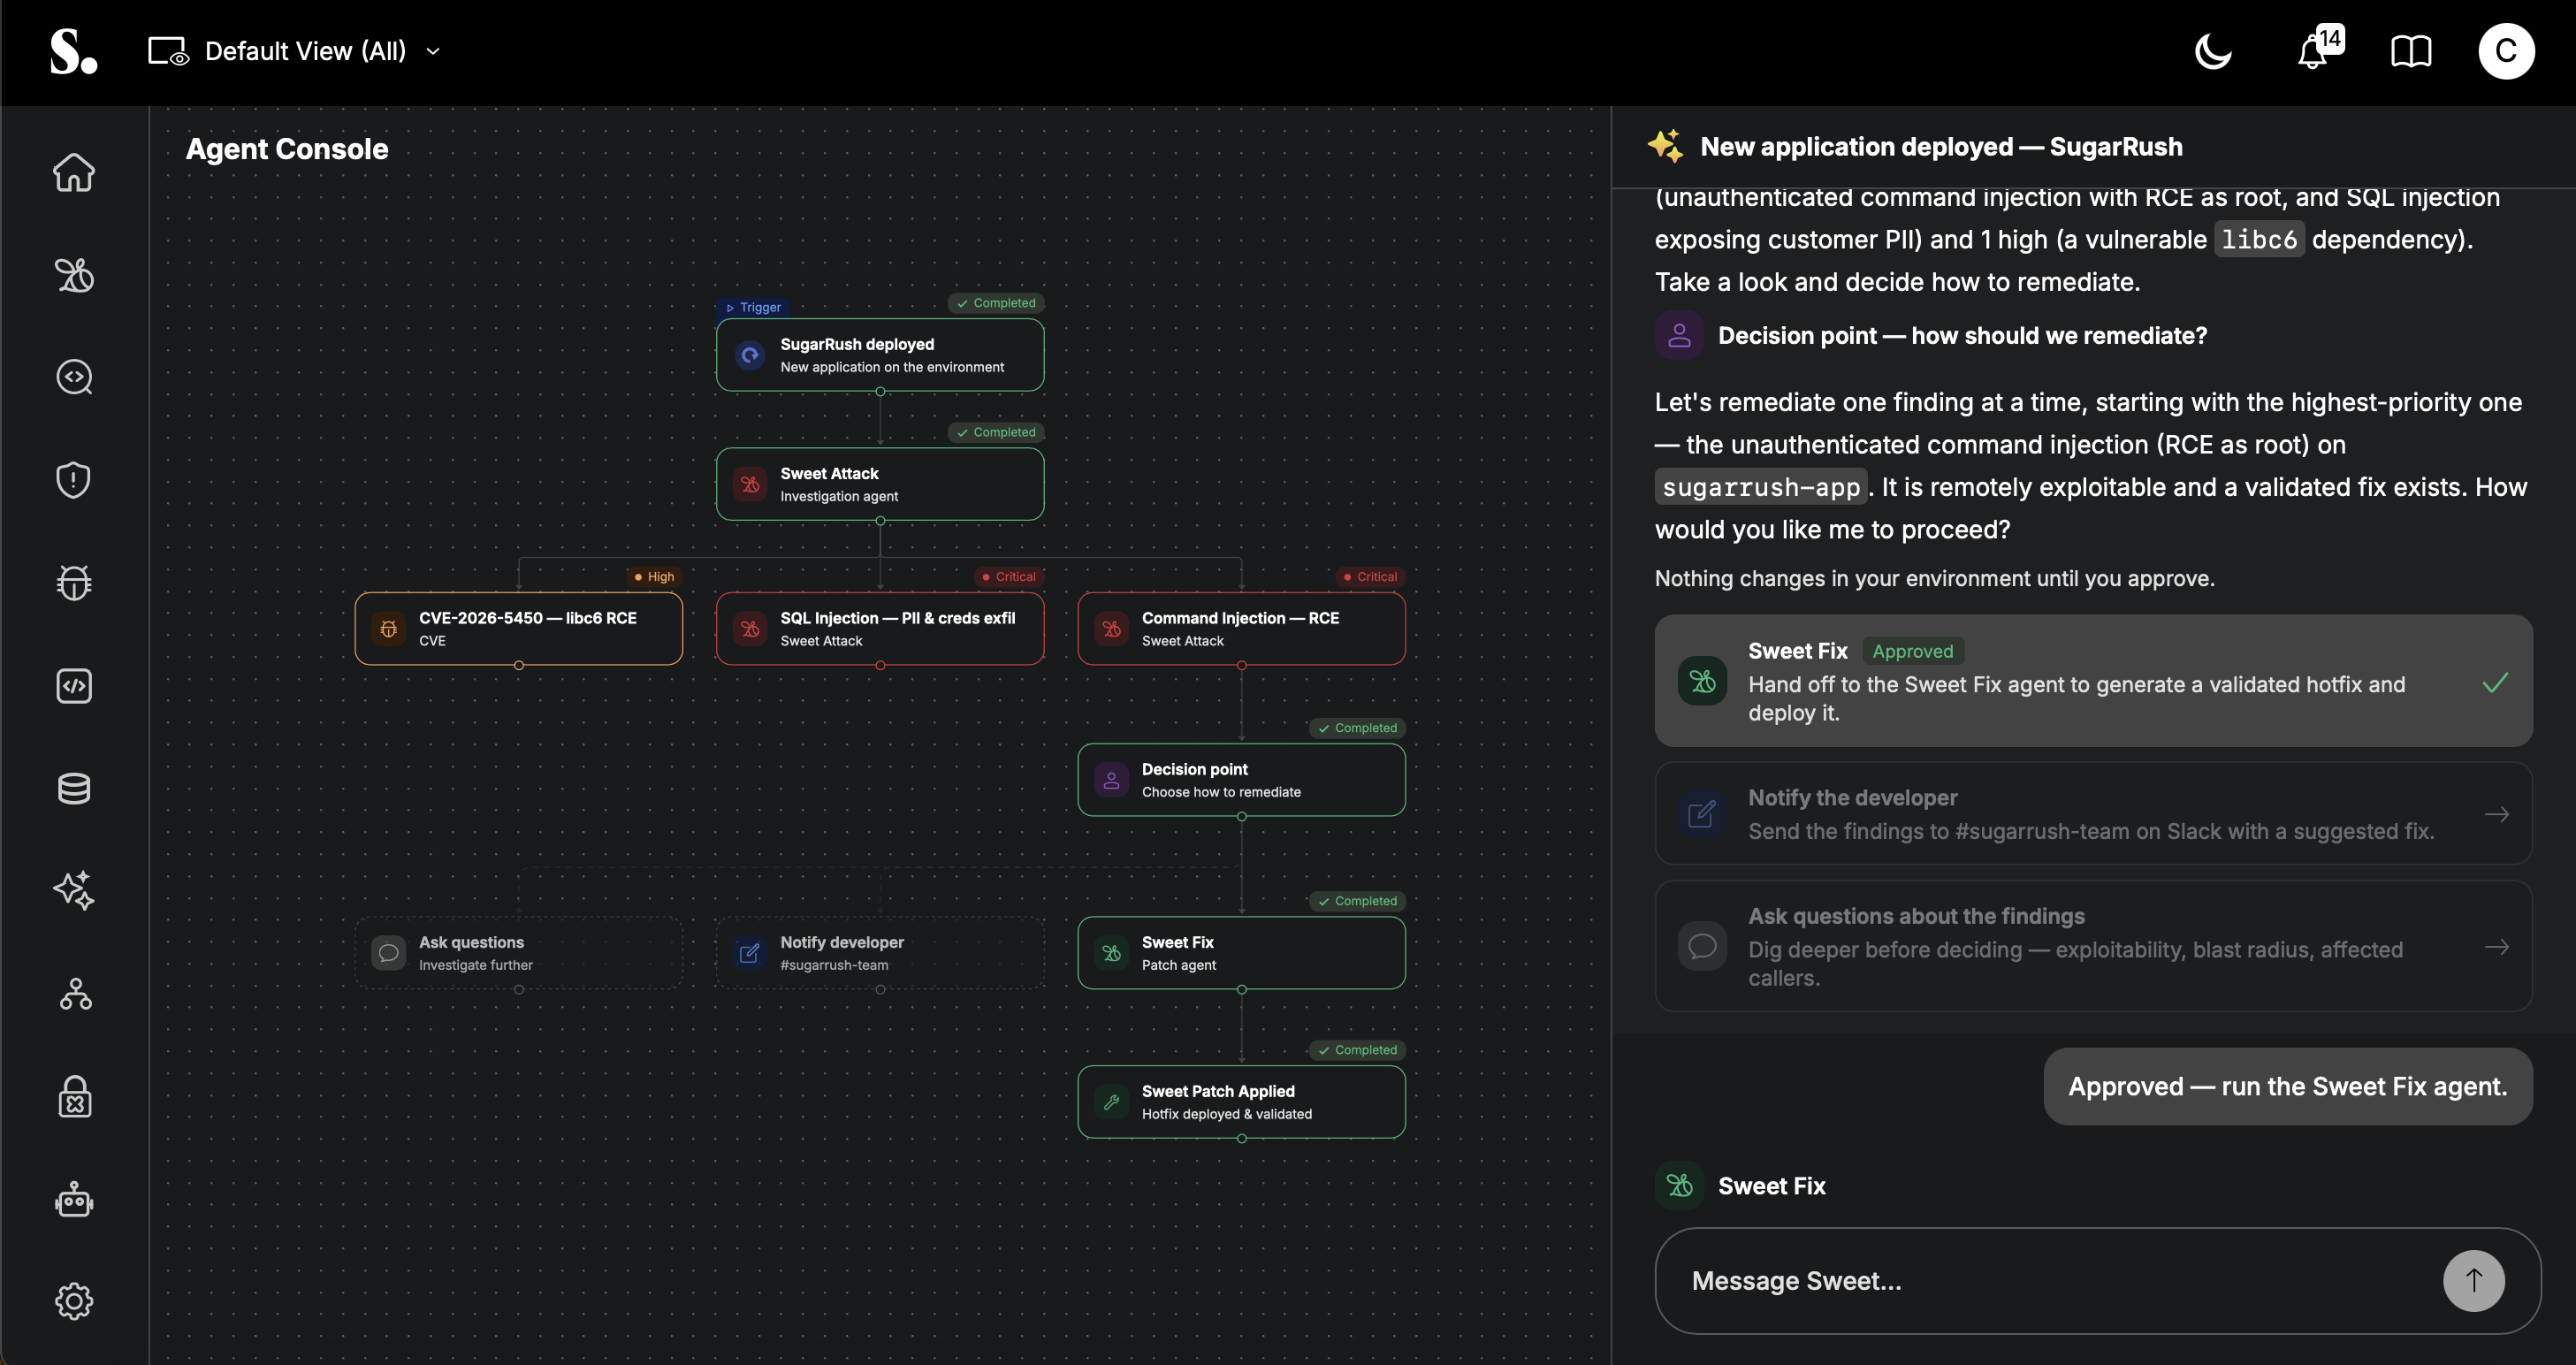Viewport: 2576px width, 1365px height.
Task: Select the SQL Injection PII node
Action: coord(880,629)
